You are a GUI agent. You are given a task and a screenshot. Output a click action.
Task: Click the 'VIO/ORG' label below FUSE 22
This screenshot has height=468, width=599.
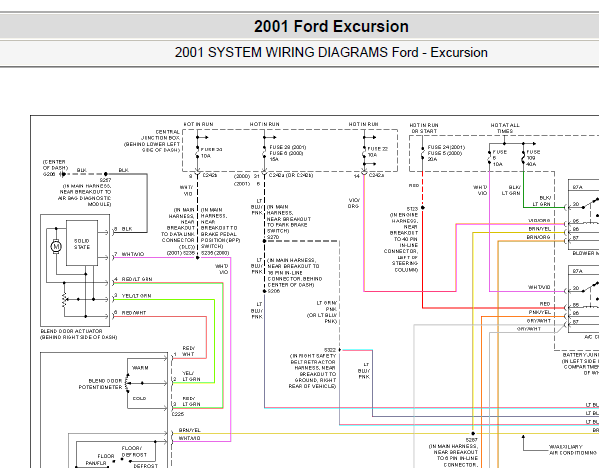[x=354, y=203]
